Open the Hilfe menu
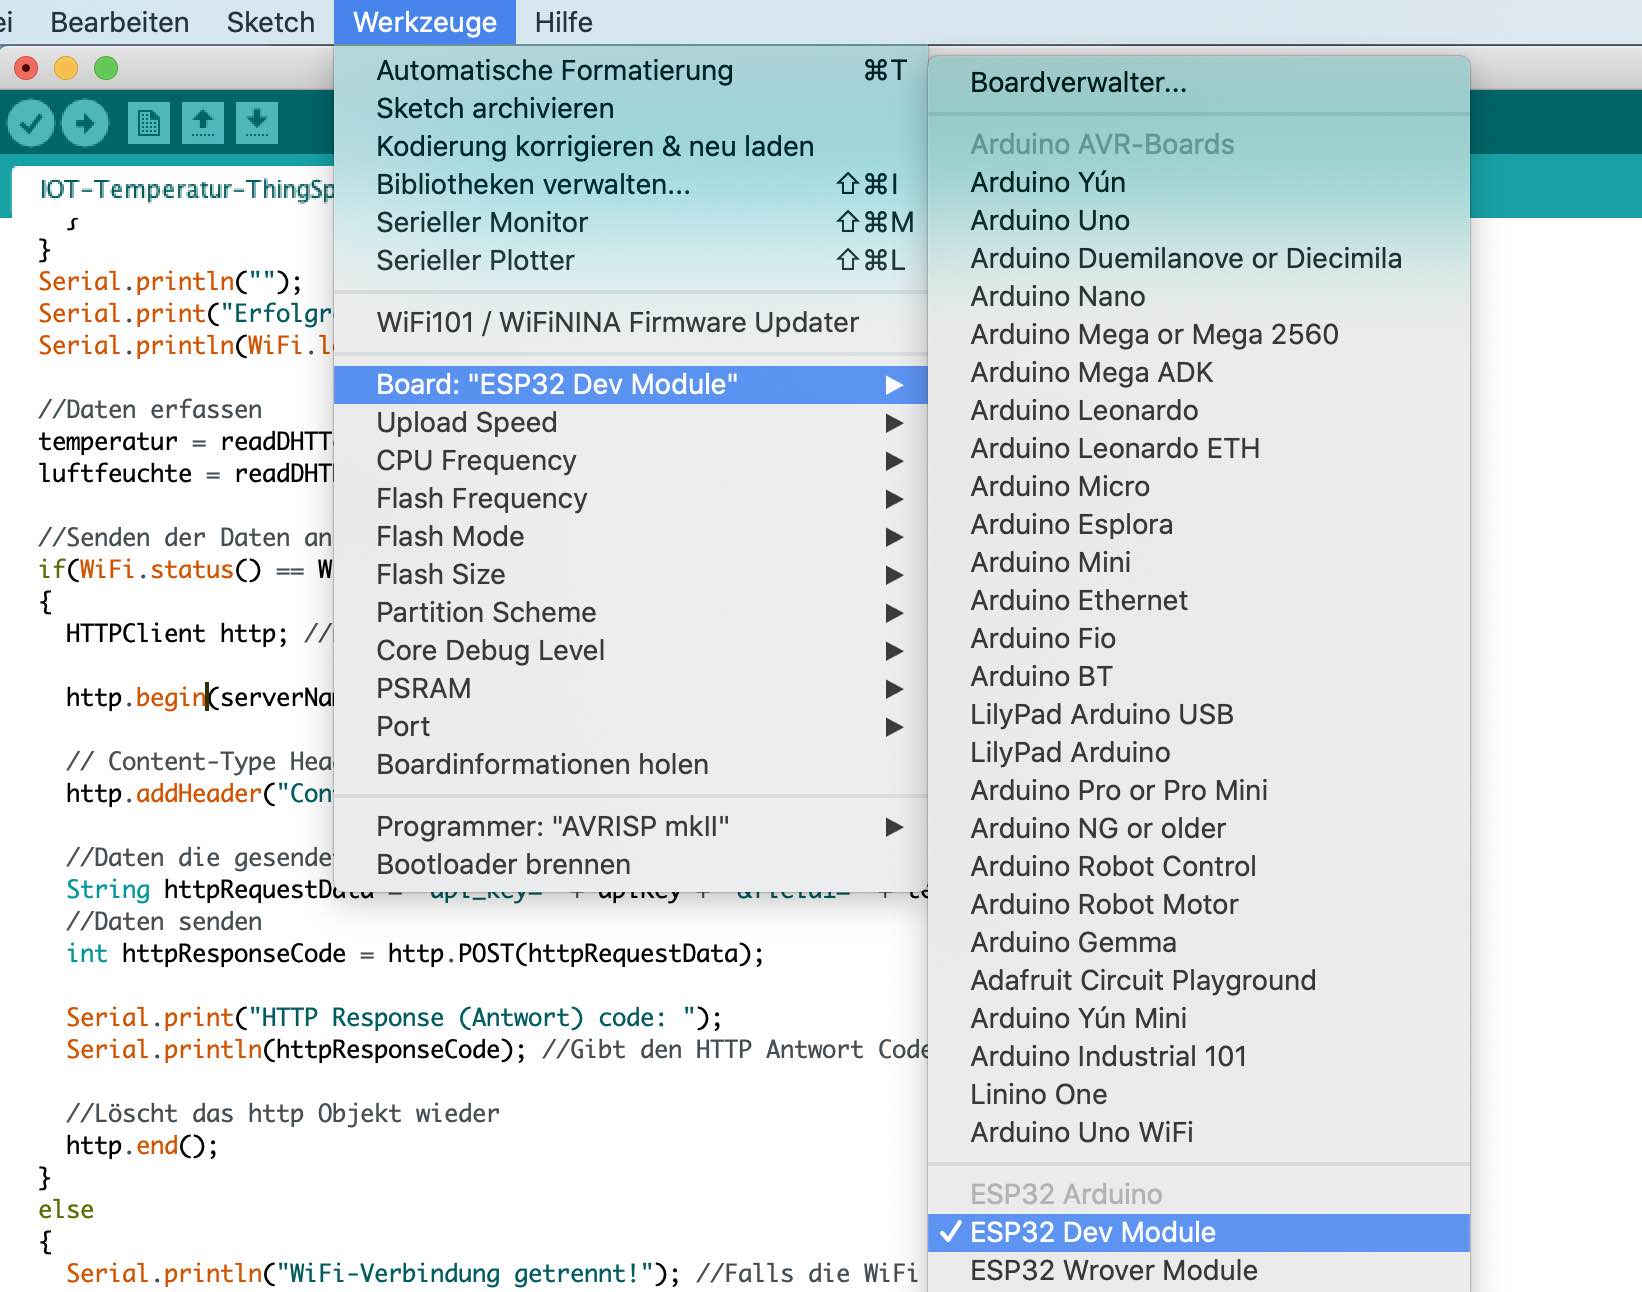1642x1292 pixels. tap(563, 22)
